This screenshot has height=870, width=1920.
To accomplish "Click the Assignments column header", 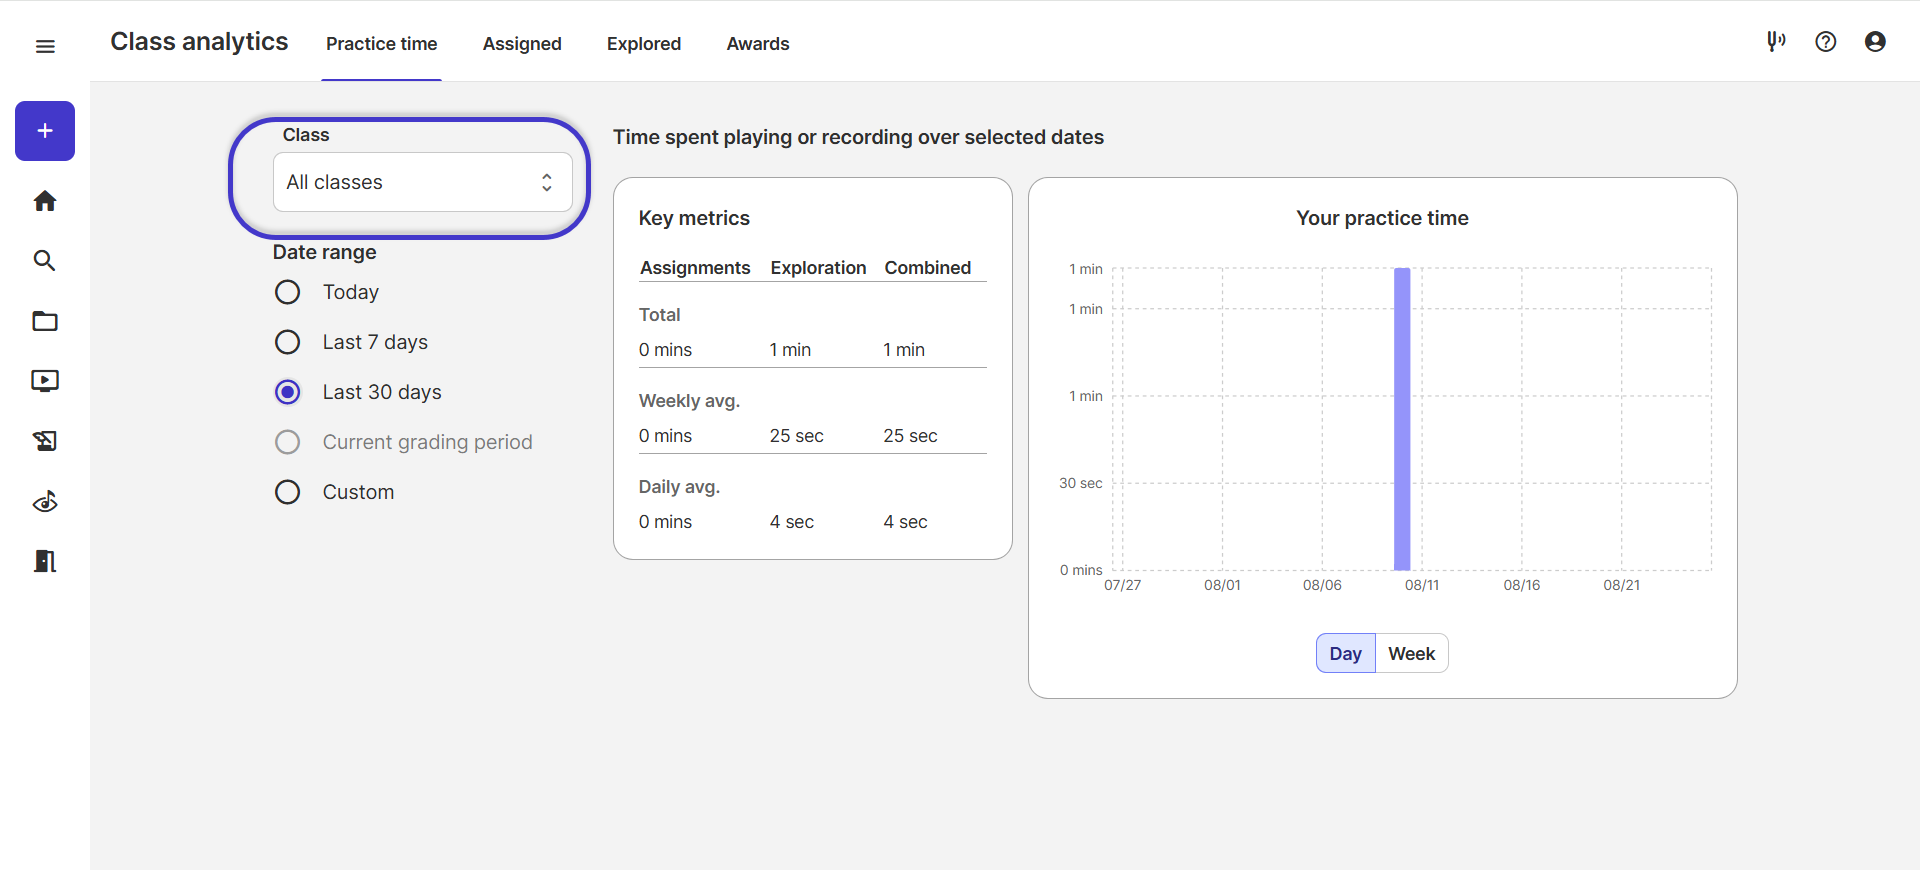I will click(x=695, y=268).
